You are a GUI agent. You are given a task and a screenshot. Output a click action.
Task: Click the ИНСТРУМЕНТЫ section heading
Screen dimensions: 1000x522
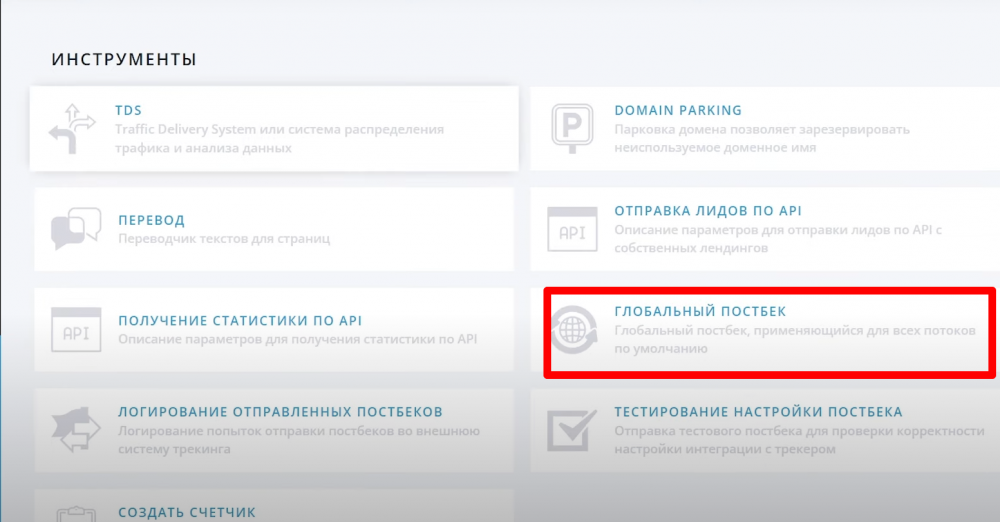tap(124, 59)
